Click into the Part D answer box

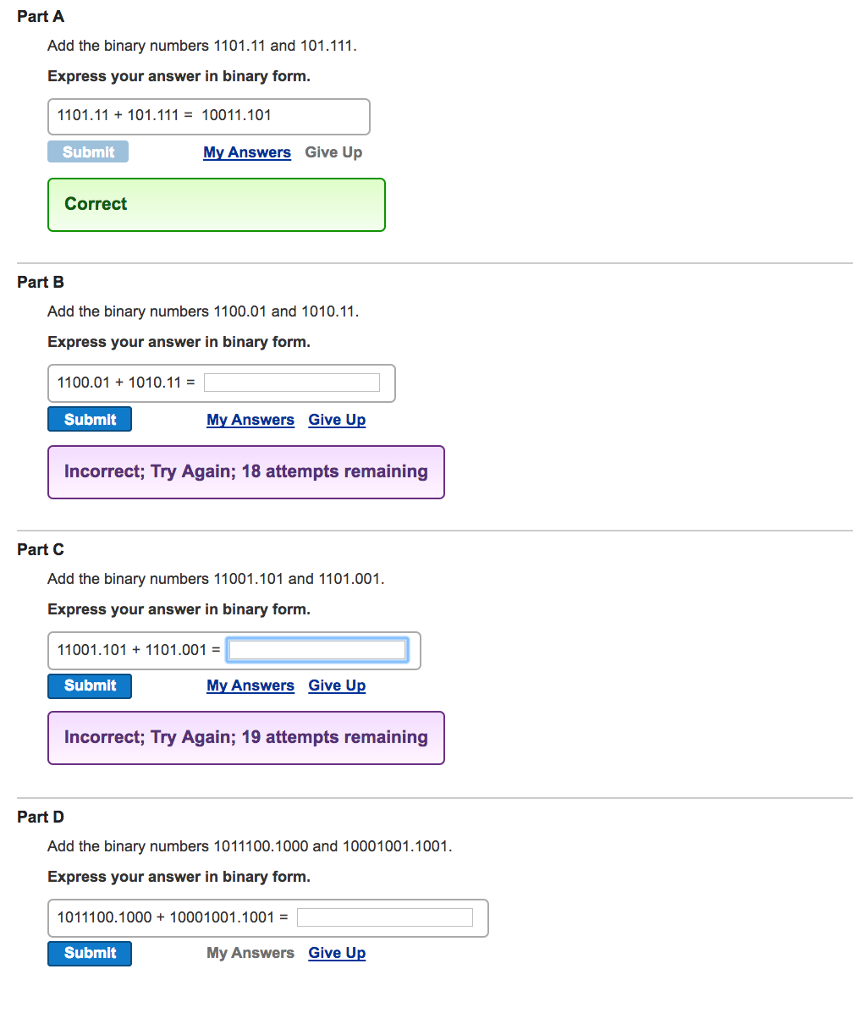coord(385,916)
